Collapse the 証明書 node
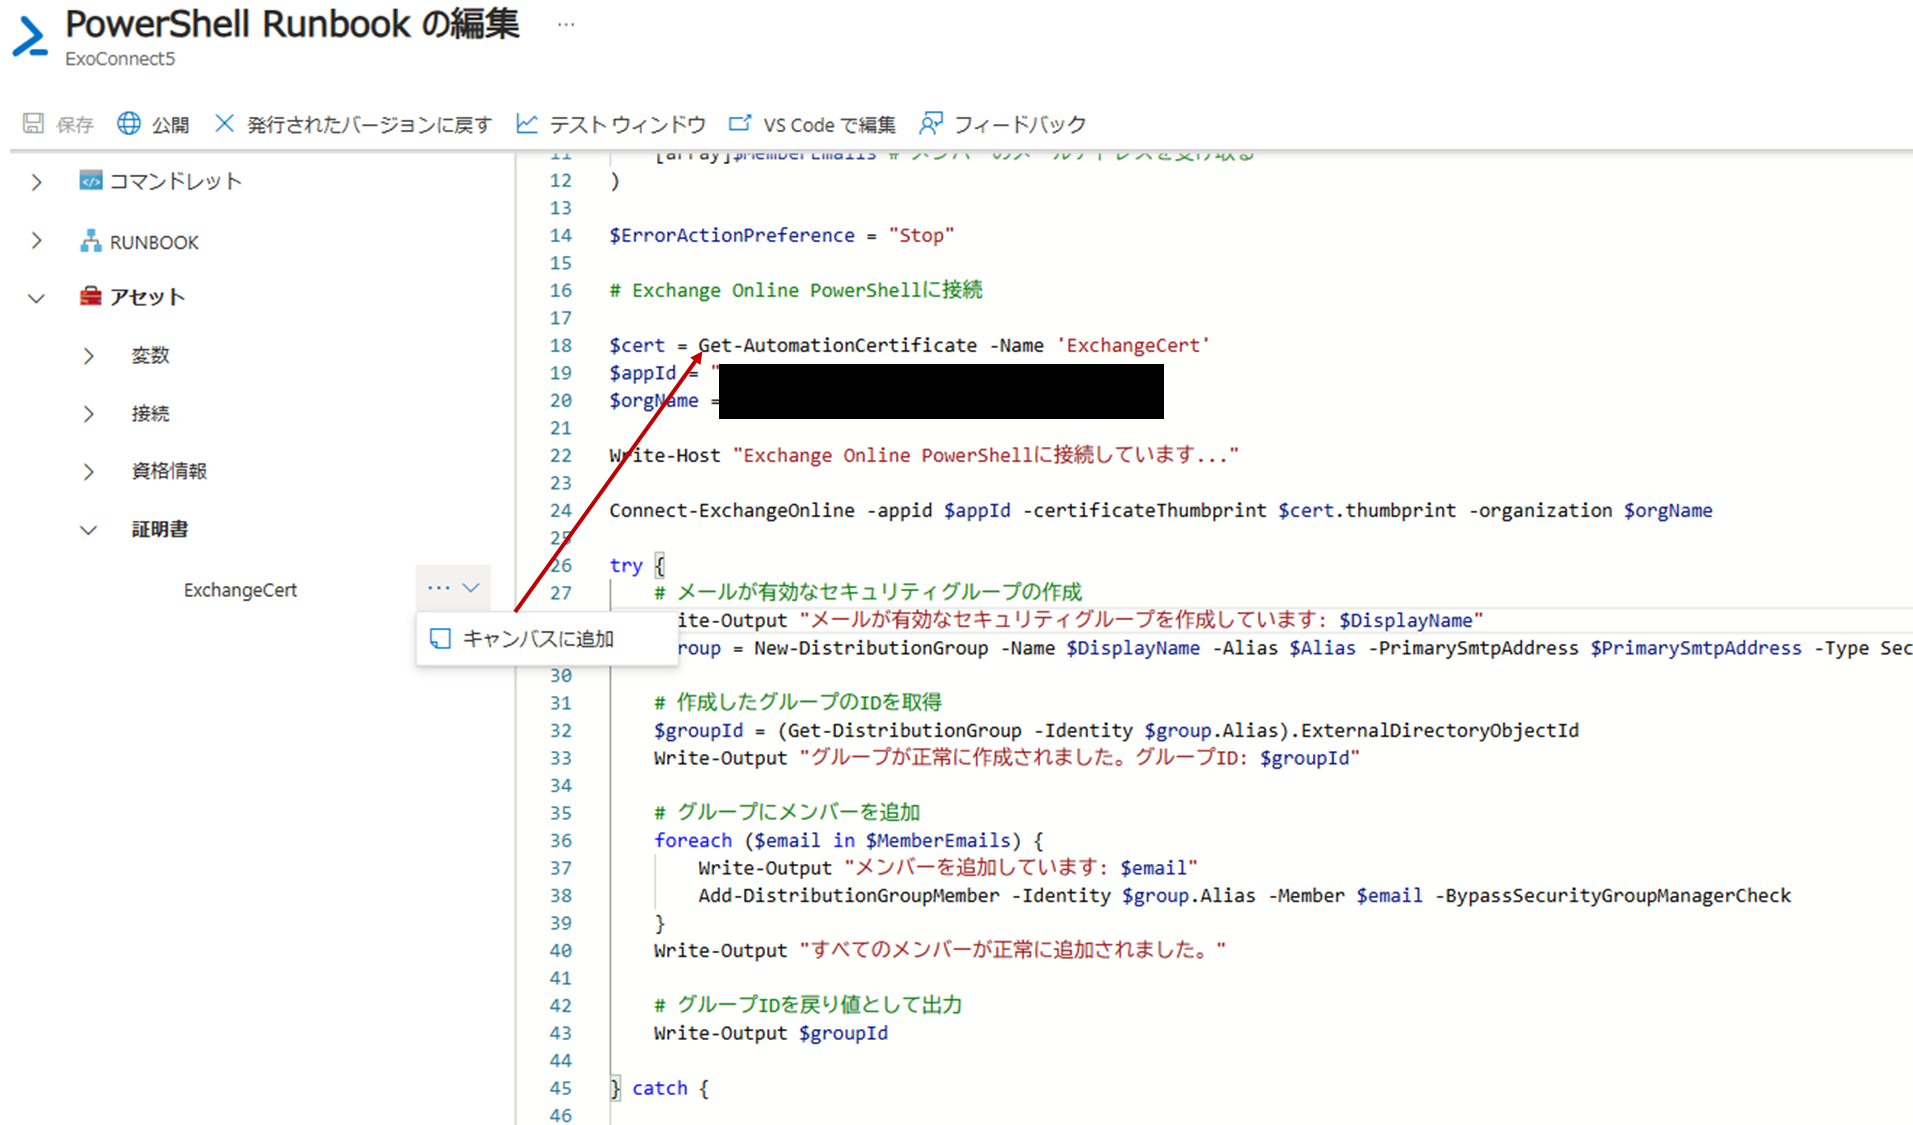The height and width of the screenshot is (1125, 1913). tap(89, 530)
